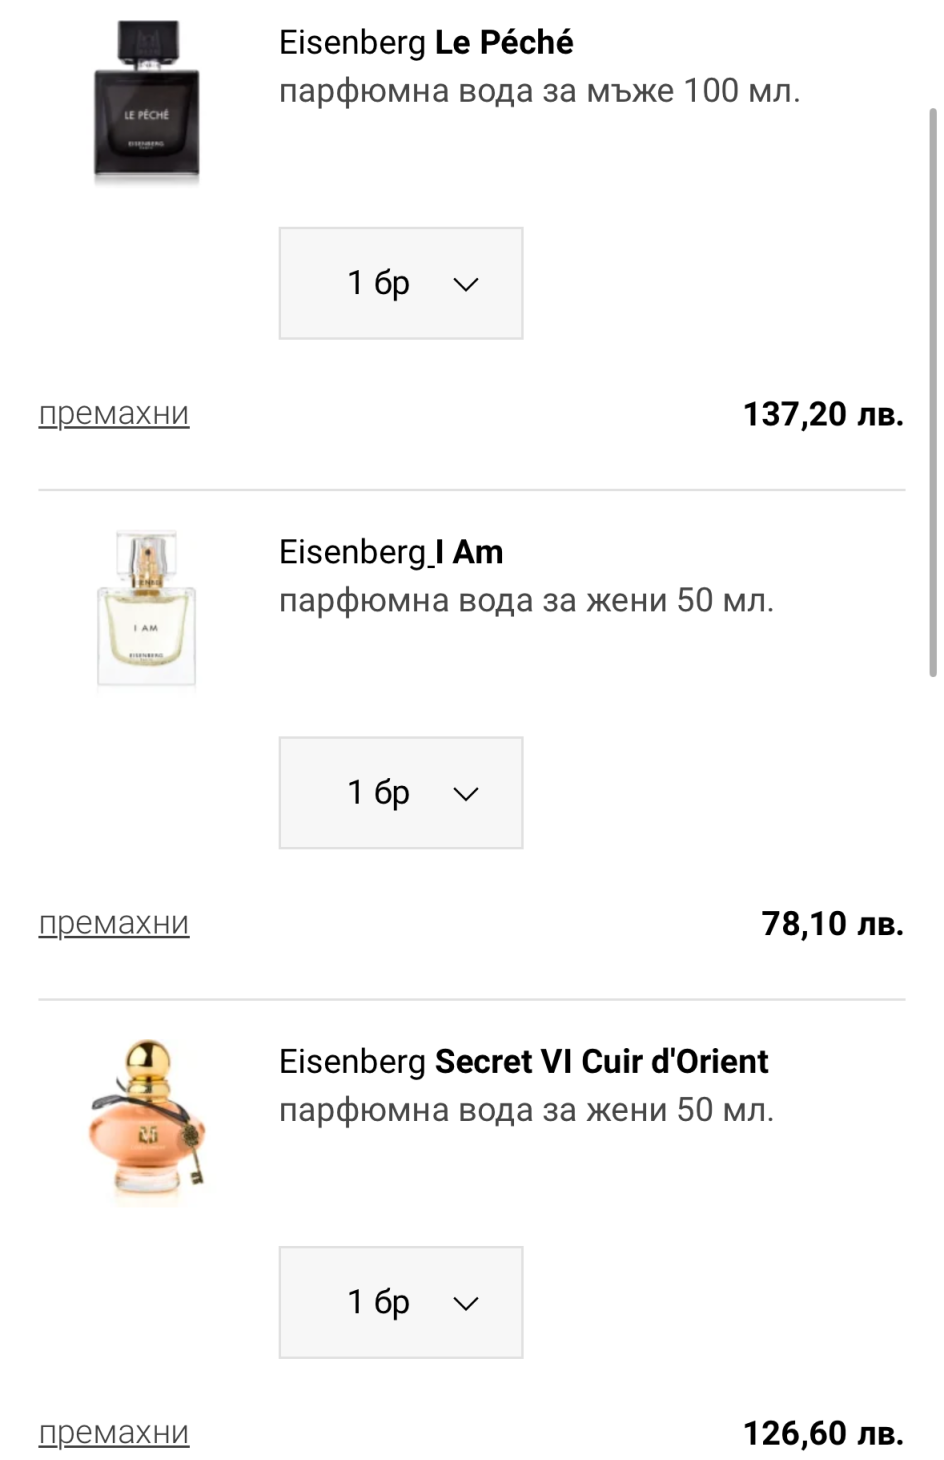Click the description 'парфюмна вода за мъже 100 мл.'
The width and height of the screenshot is (944, 1460).
point(539,91)
